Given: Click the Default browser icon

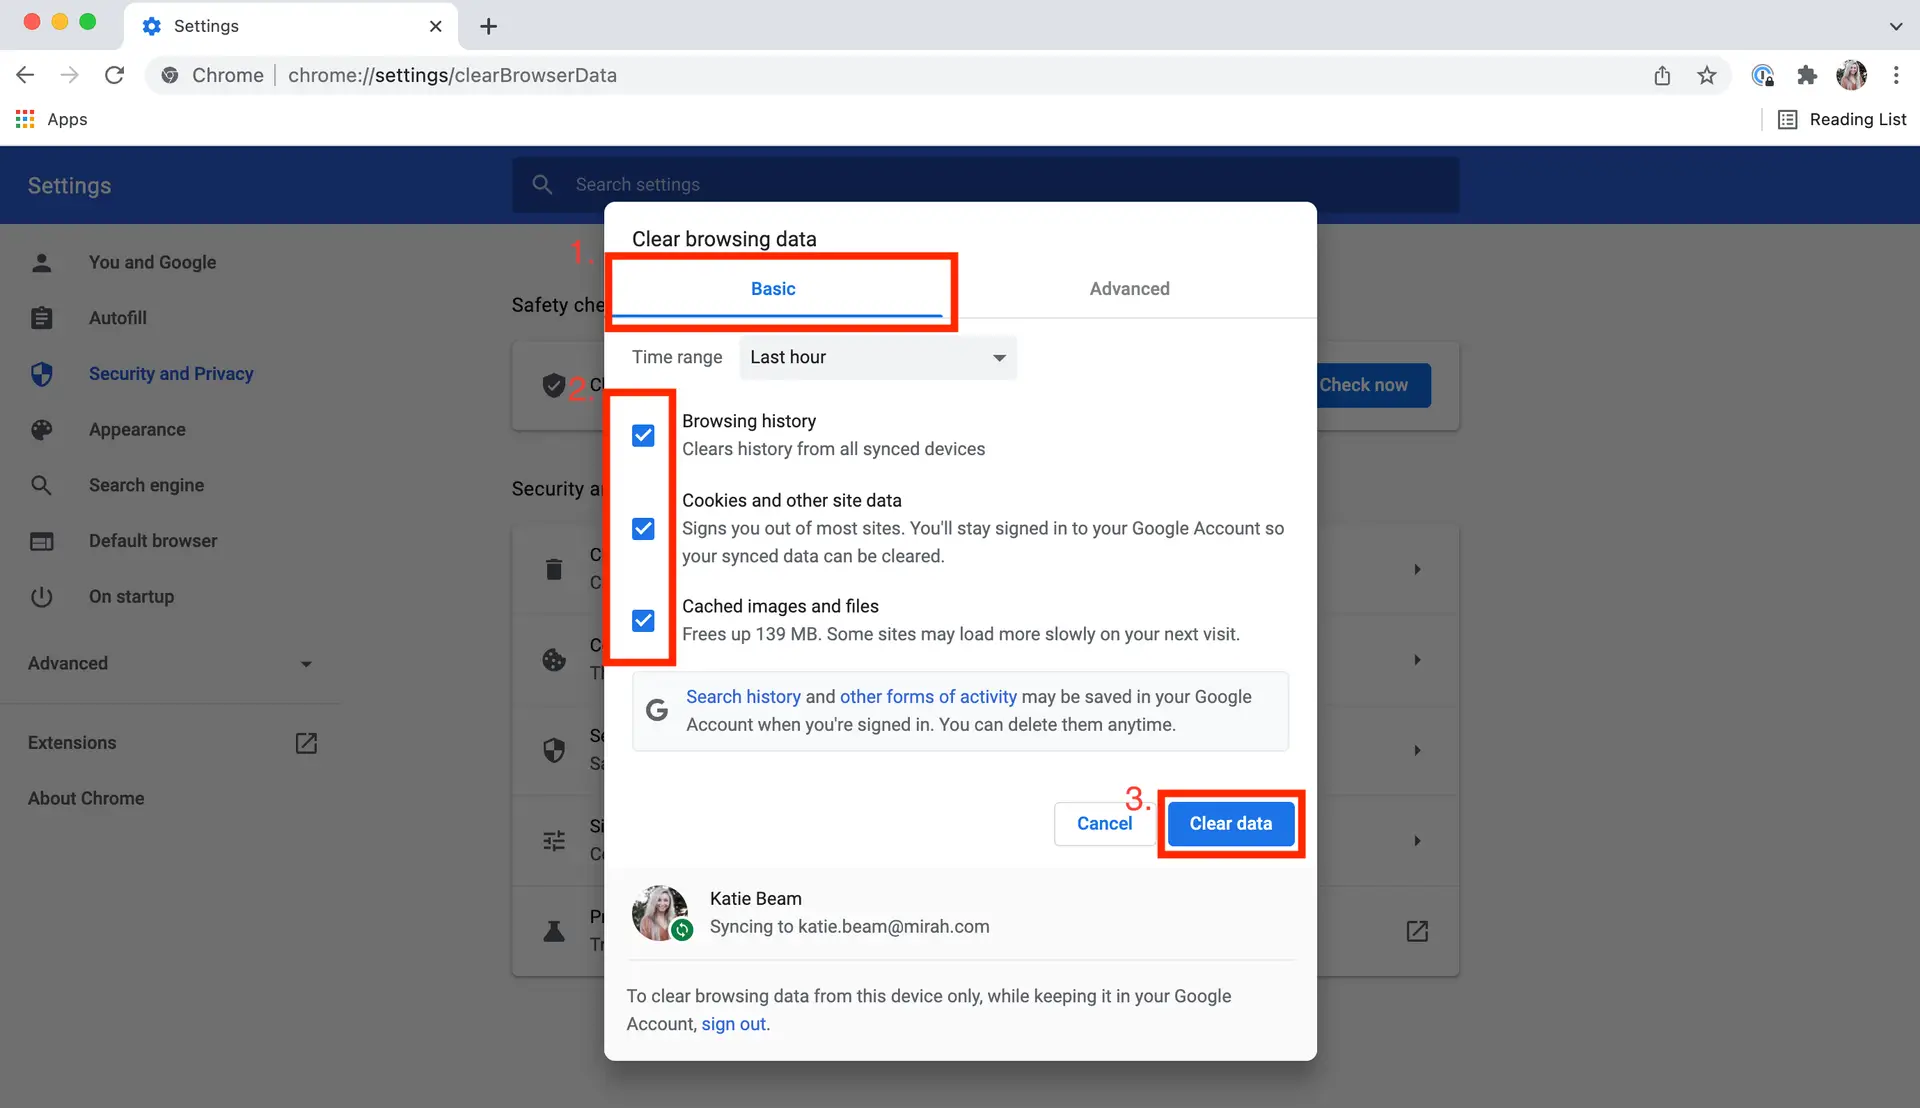Looking at the screenshot, I should click(x=42, y=541).
